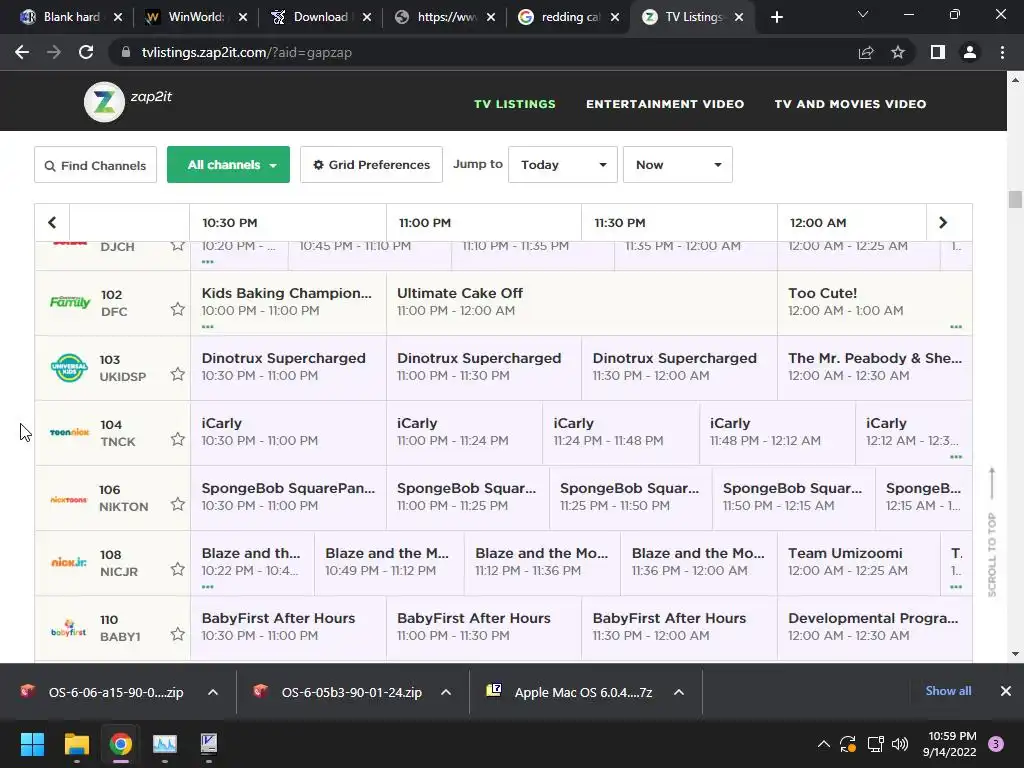Screen dimensions: 1024x768
Task: Show hidden system tray icons
Action: coord(824,744)
